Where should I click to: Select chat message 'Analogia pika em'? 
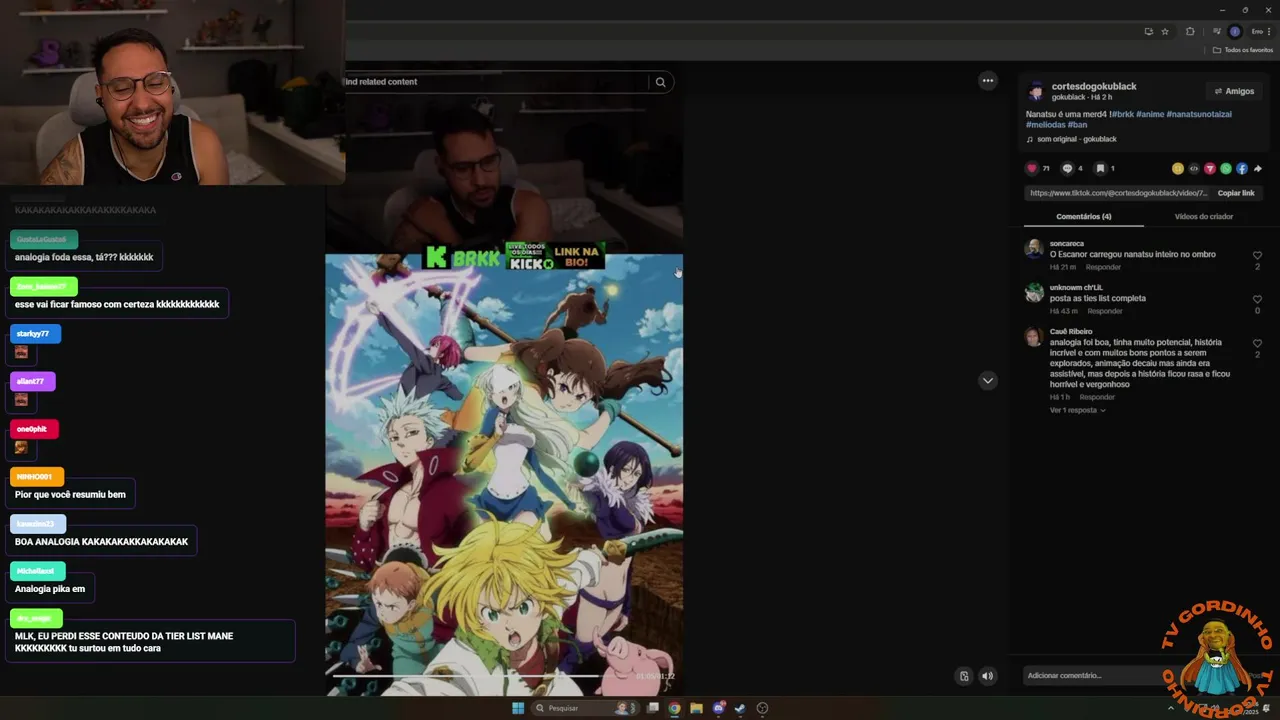(50, 589)
